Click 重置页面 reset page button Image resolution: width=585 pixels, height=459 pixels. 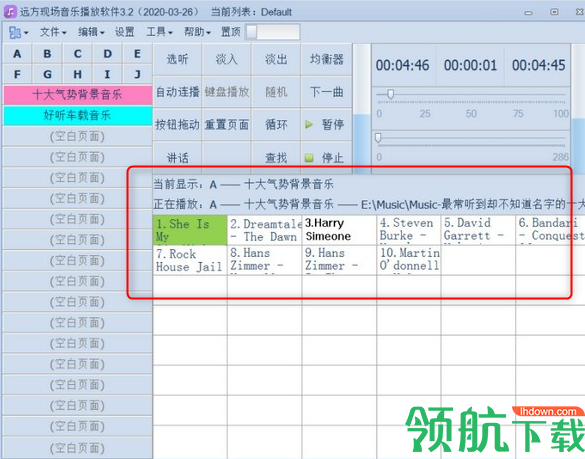[x=226, y=124]
